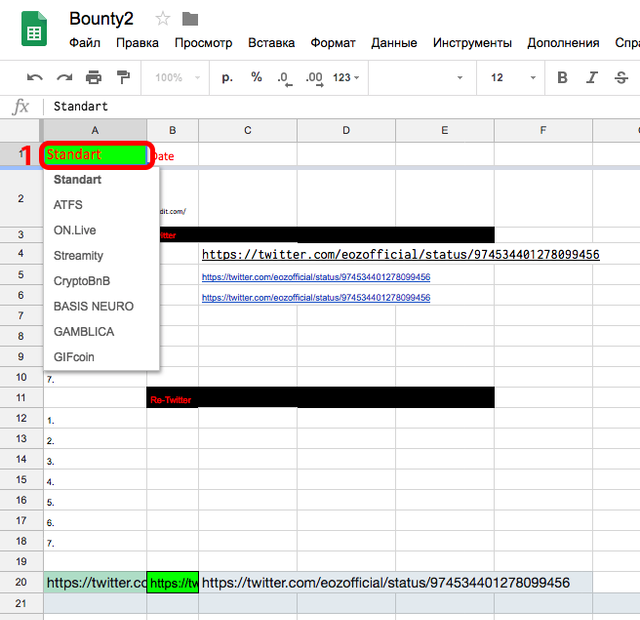
Task: Open the font size 12 dropdown
Action: coord(511,77)
